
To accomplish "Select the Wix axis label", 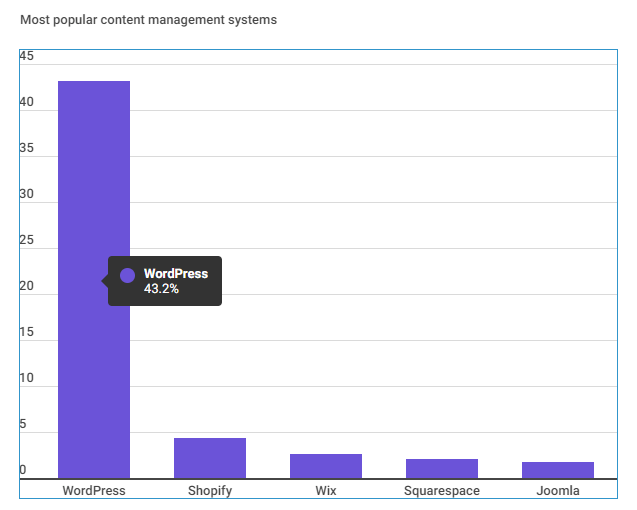I will (x=326, y=490).
